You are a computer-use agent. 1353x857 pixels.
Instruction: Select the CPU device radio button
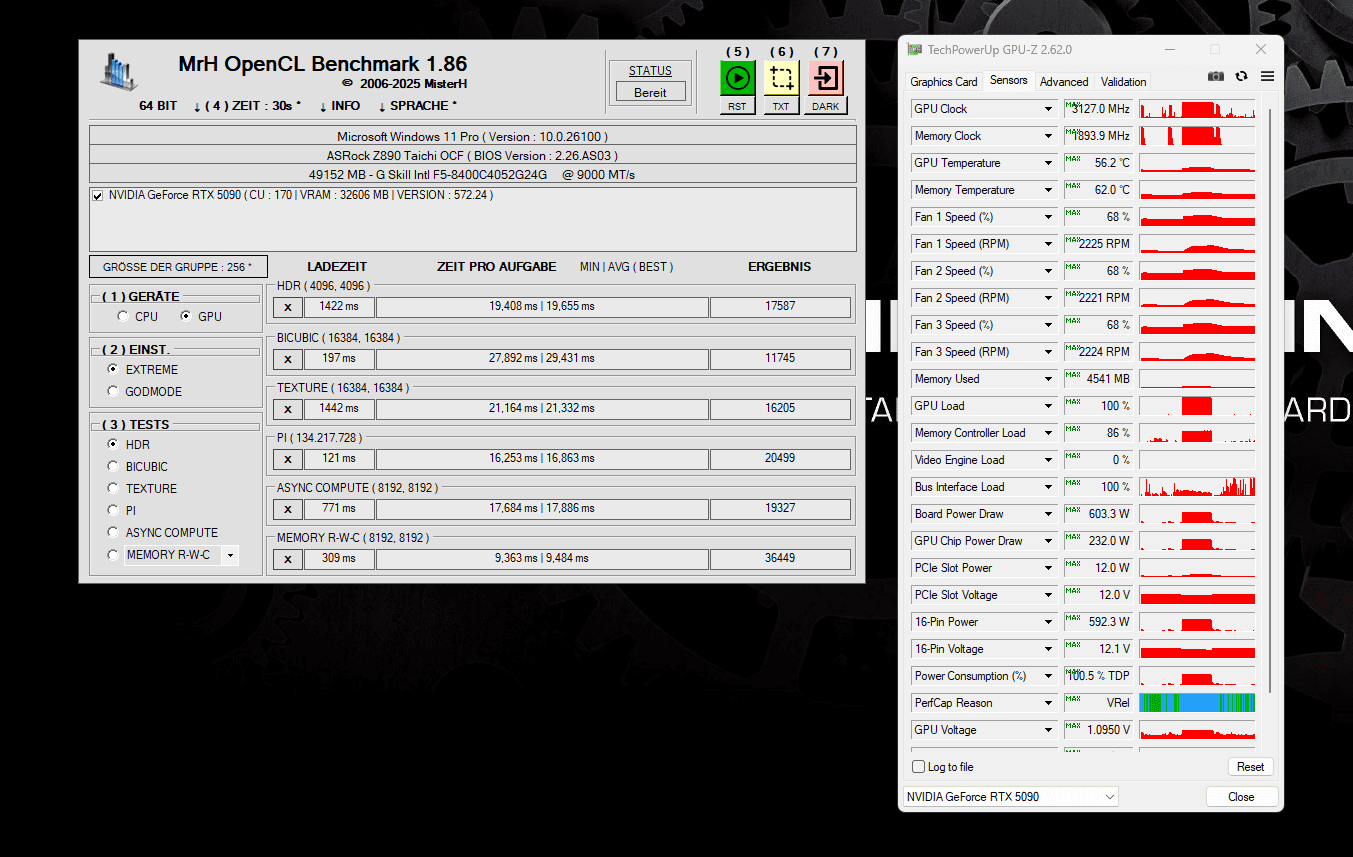(x=123, y=316)
